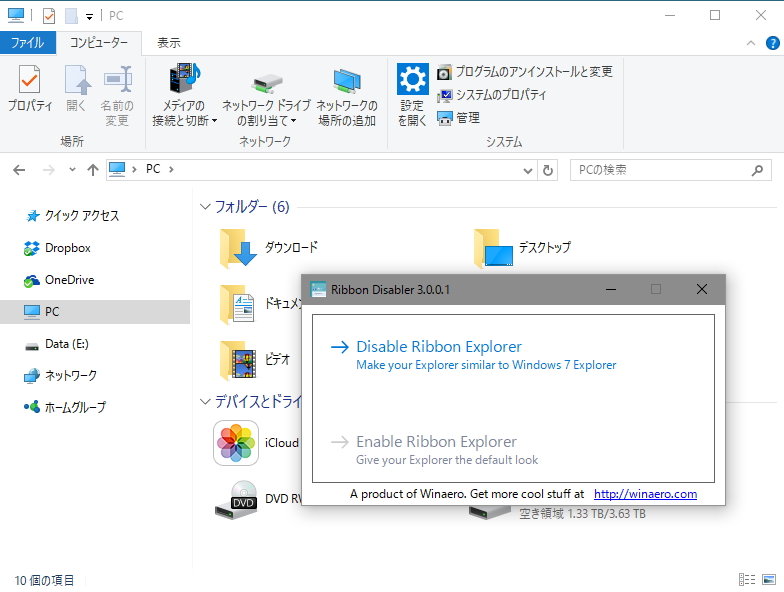This screenshot has width=784, height=592.
Task: Open Properties (プロパティ) in the ribbon
Action: (x=30, y=88)
